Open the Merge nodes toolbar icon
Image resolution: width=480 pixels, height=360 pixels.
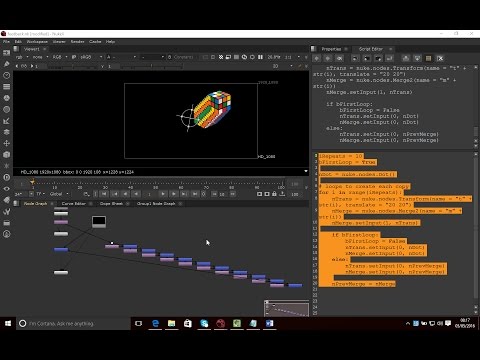click(x=6, y=132)
